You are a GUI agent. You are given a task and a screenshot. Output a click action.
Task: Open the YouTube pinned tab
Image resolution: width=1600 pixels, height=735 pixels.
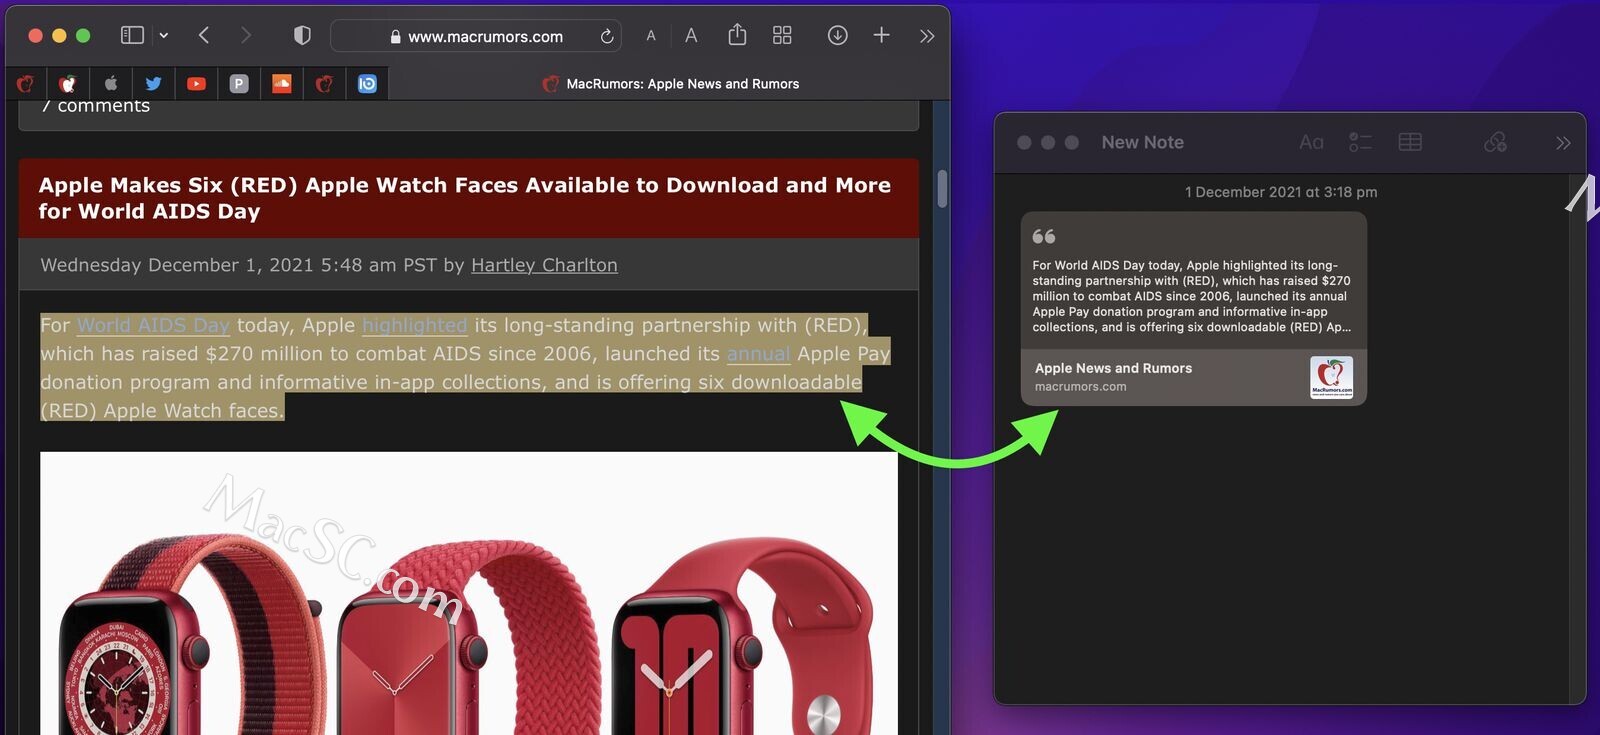(196, 84)
